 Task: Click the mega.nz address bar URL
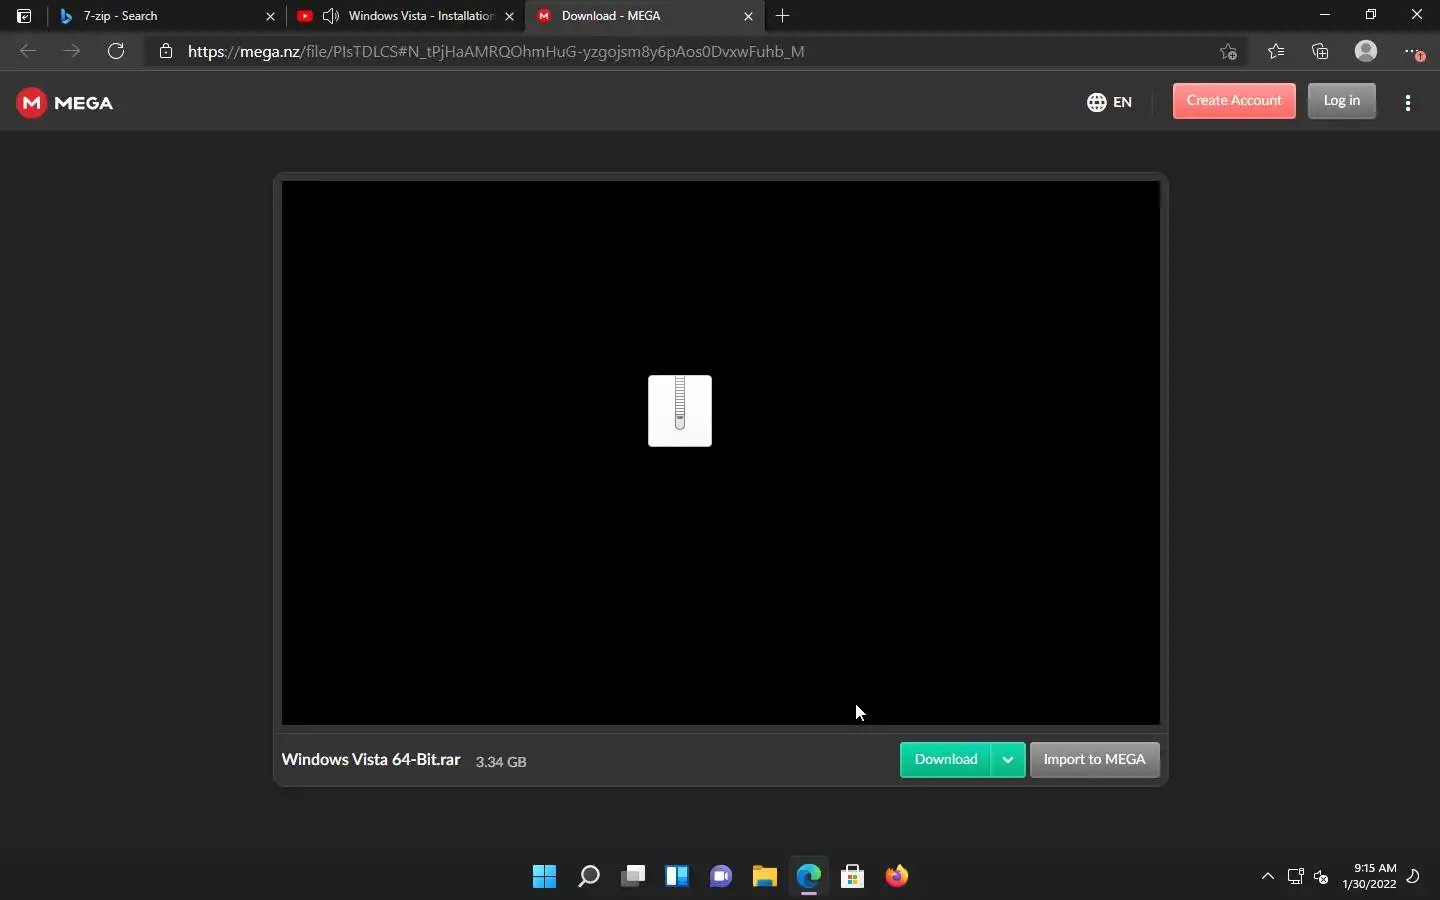496,51
